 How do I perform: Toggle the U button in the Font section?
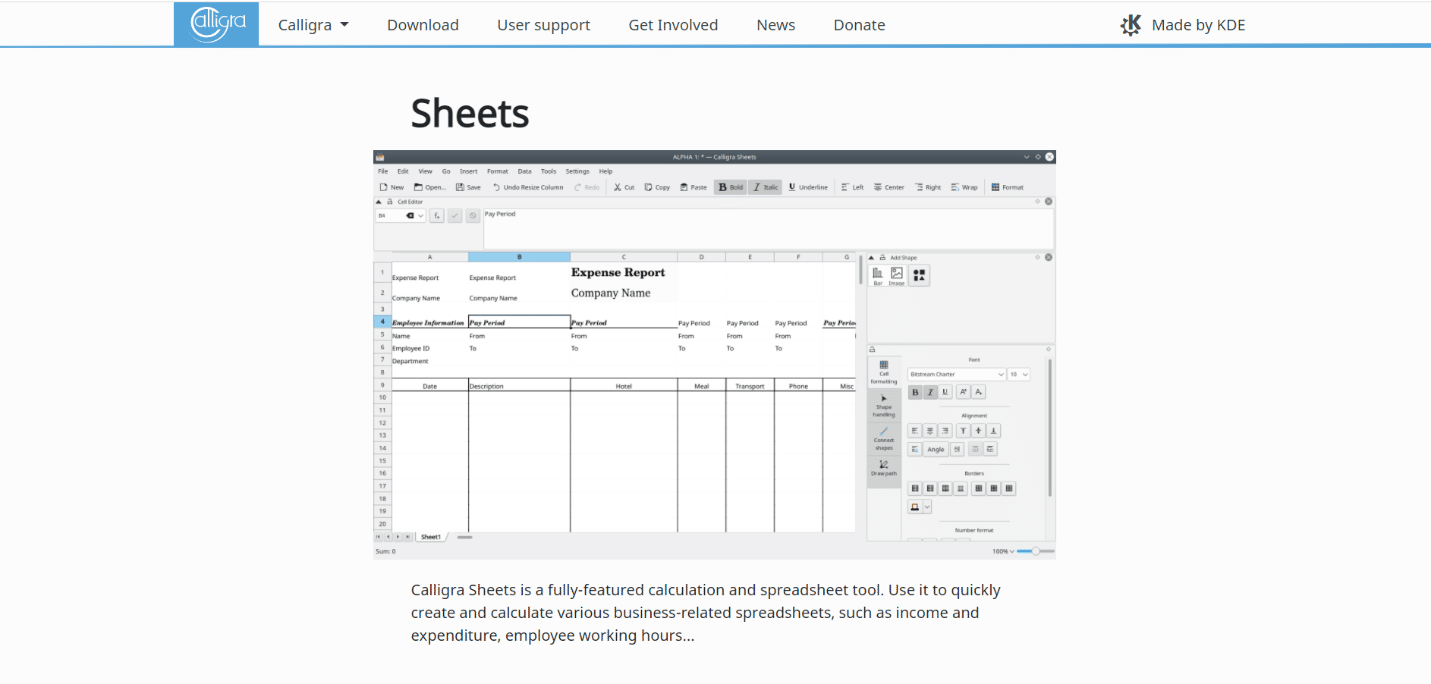946,392
